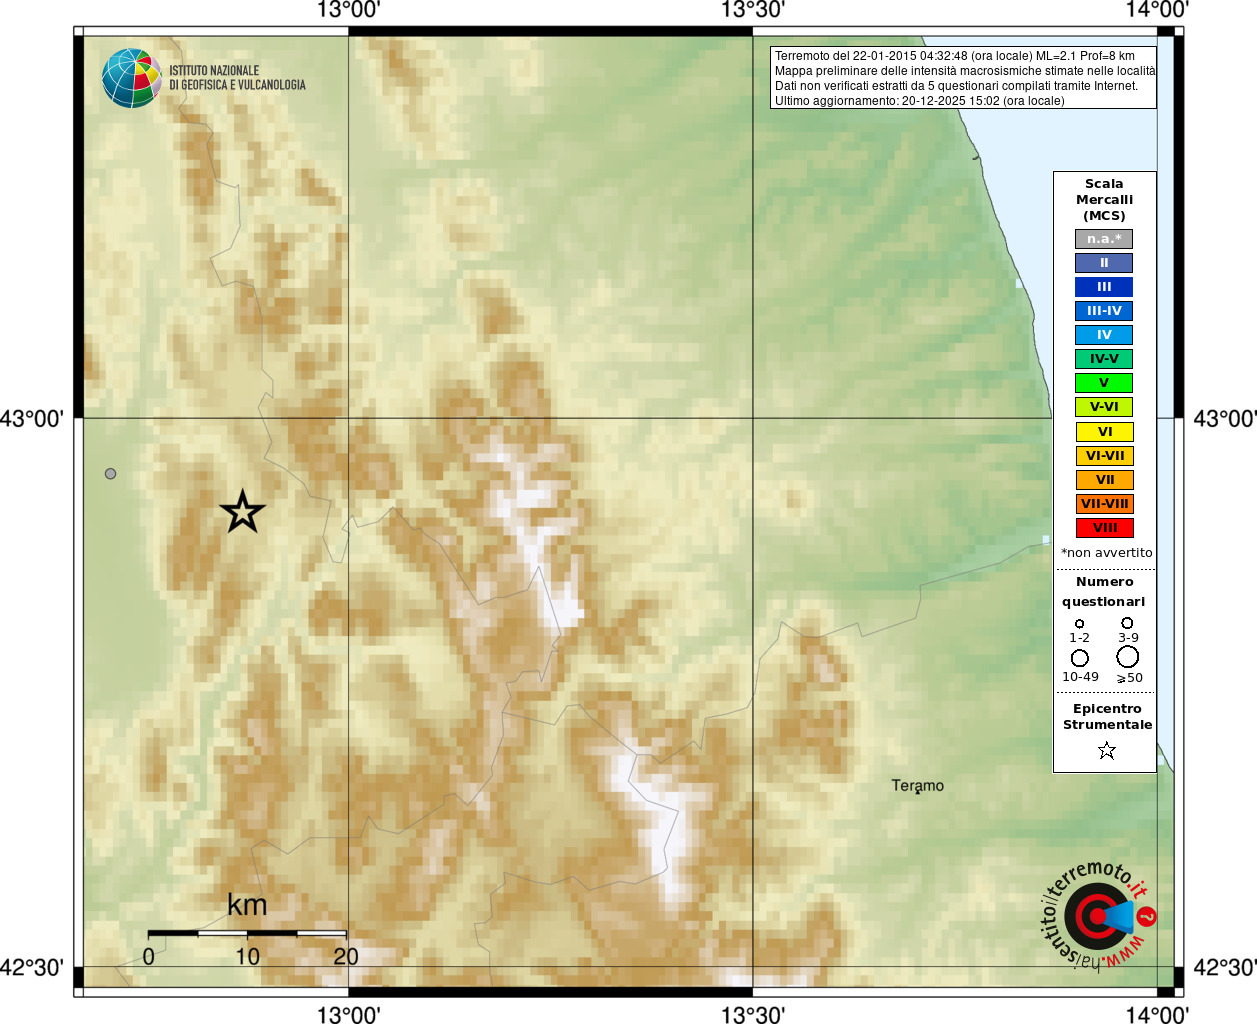Click the 3-9 questionnaires circle symbol
The width and height of the screenshot is (1257, 1024).
[1127, 622]
